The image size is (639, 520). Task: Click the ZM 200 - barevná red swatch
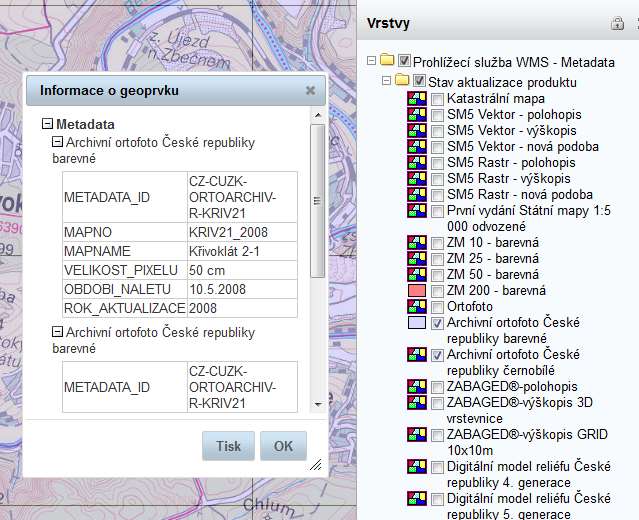tap(416, 291)
